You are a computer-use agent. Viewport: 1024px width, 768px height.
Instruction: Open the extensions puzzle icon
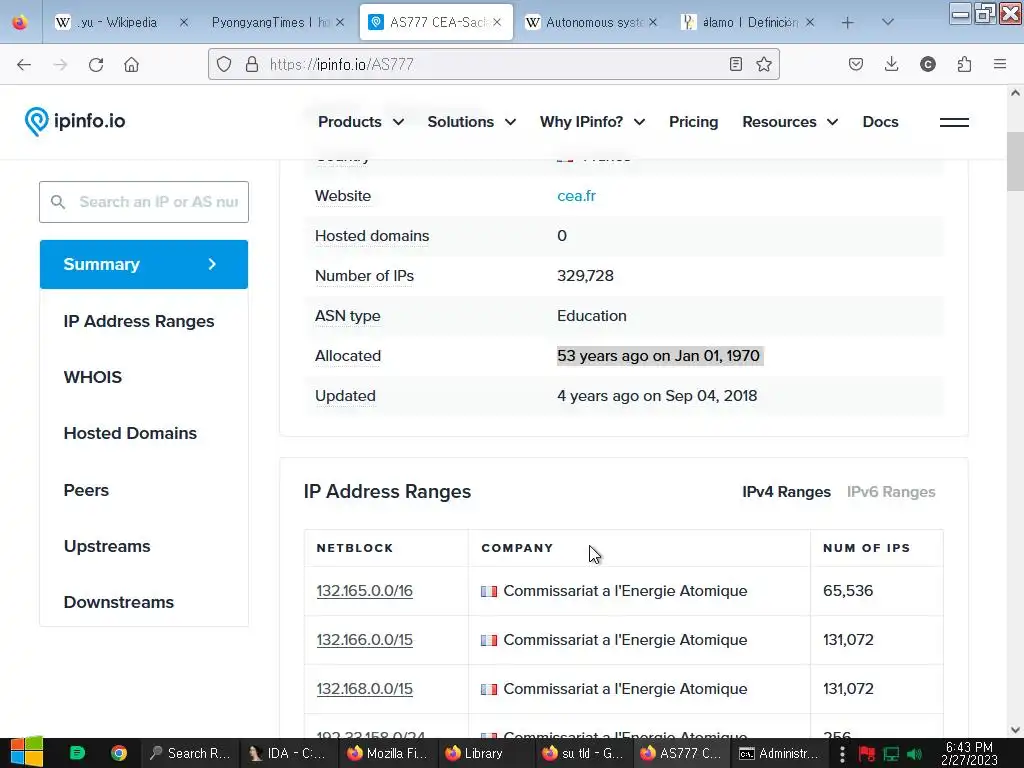point(964,64)
